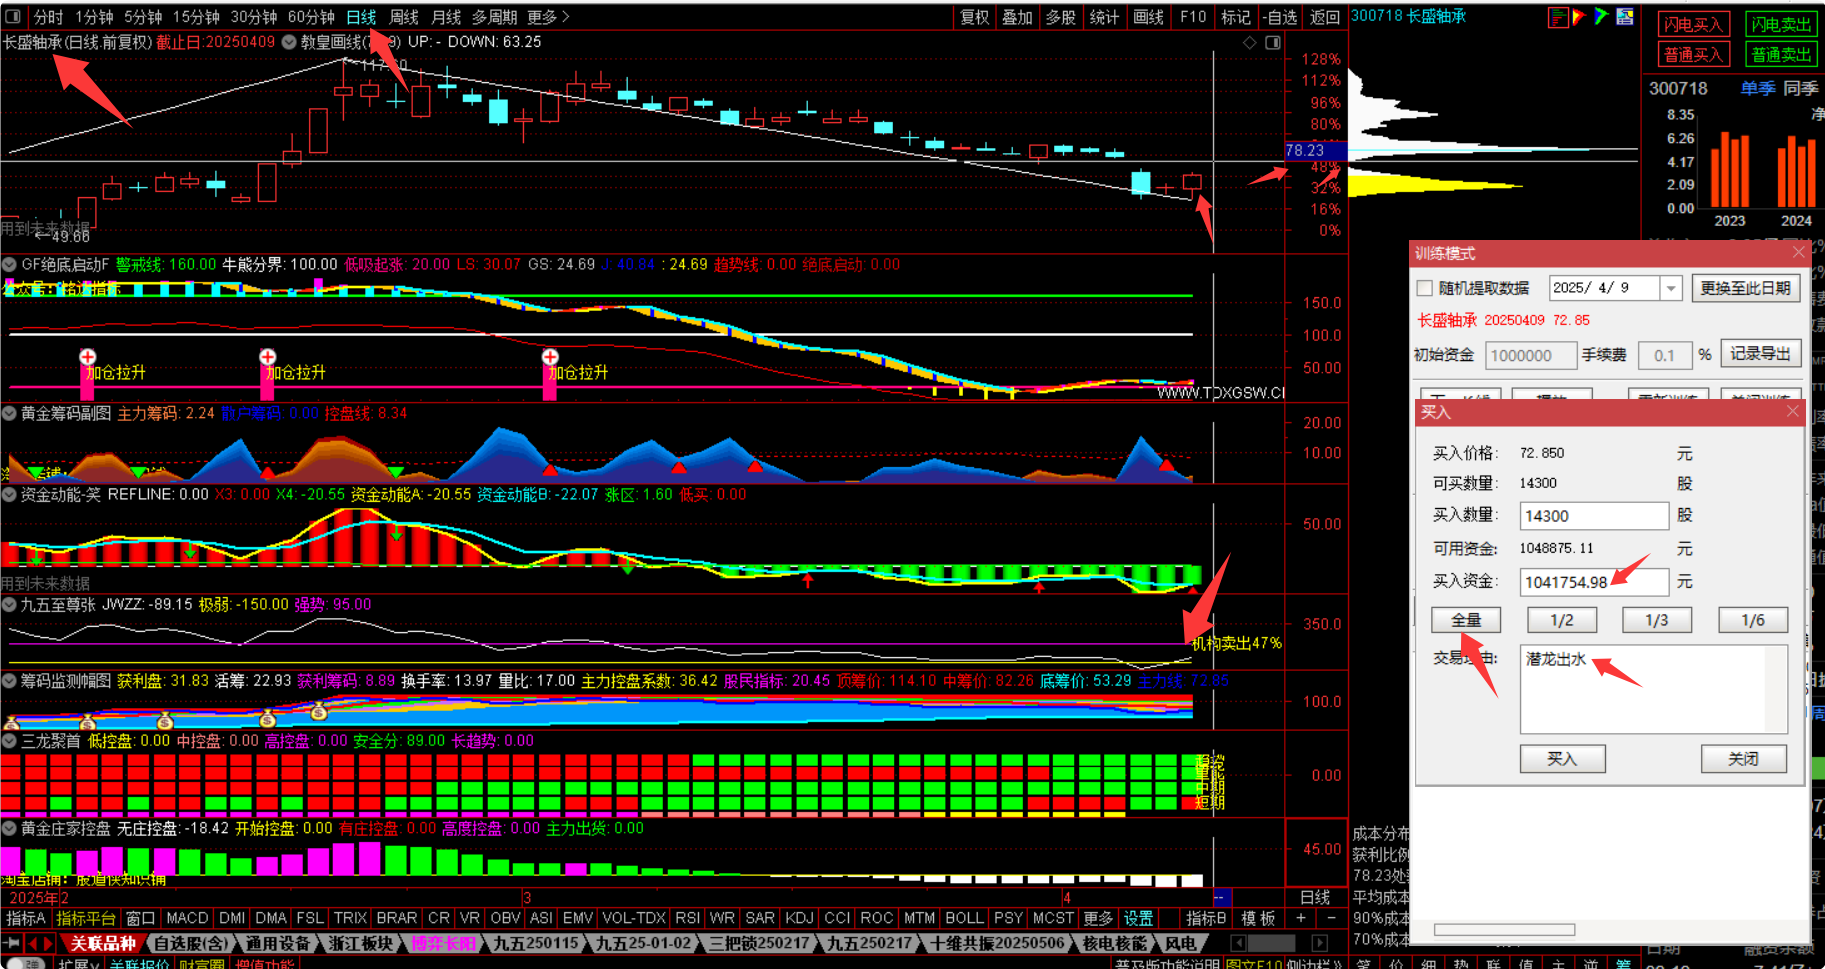Click the horizontal scrollbar right of the bottom tabs
Screen dimensions: 1825x969
(1279, 943)
